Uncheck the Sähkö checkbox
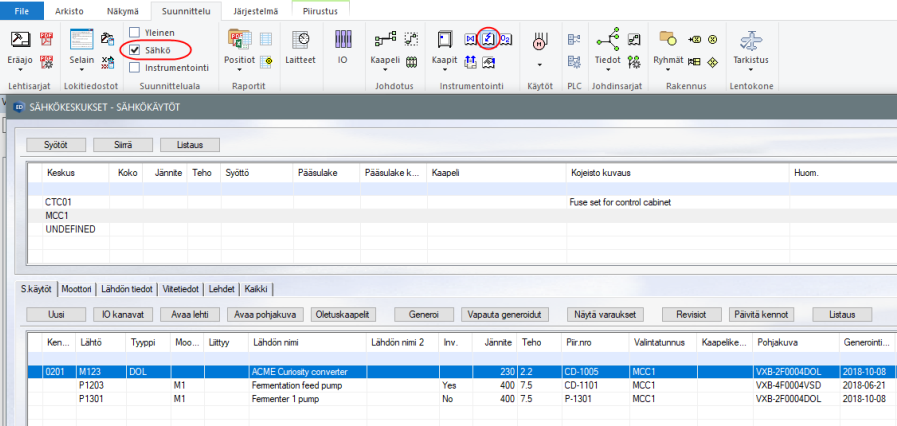The width and height of the screenshot is (897, 426). coord(135,49)
